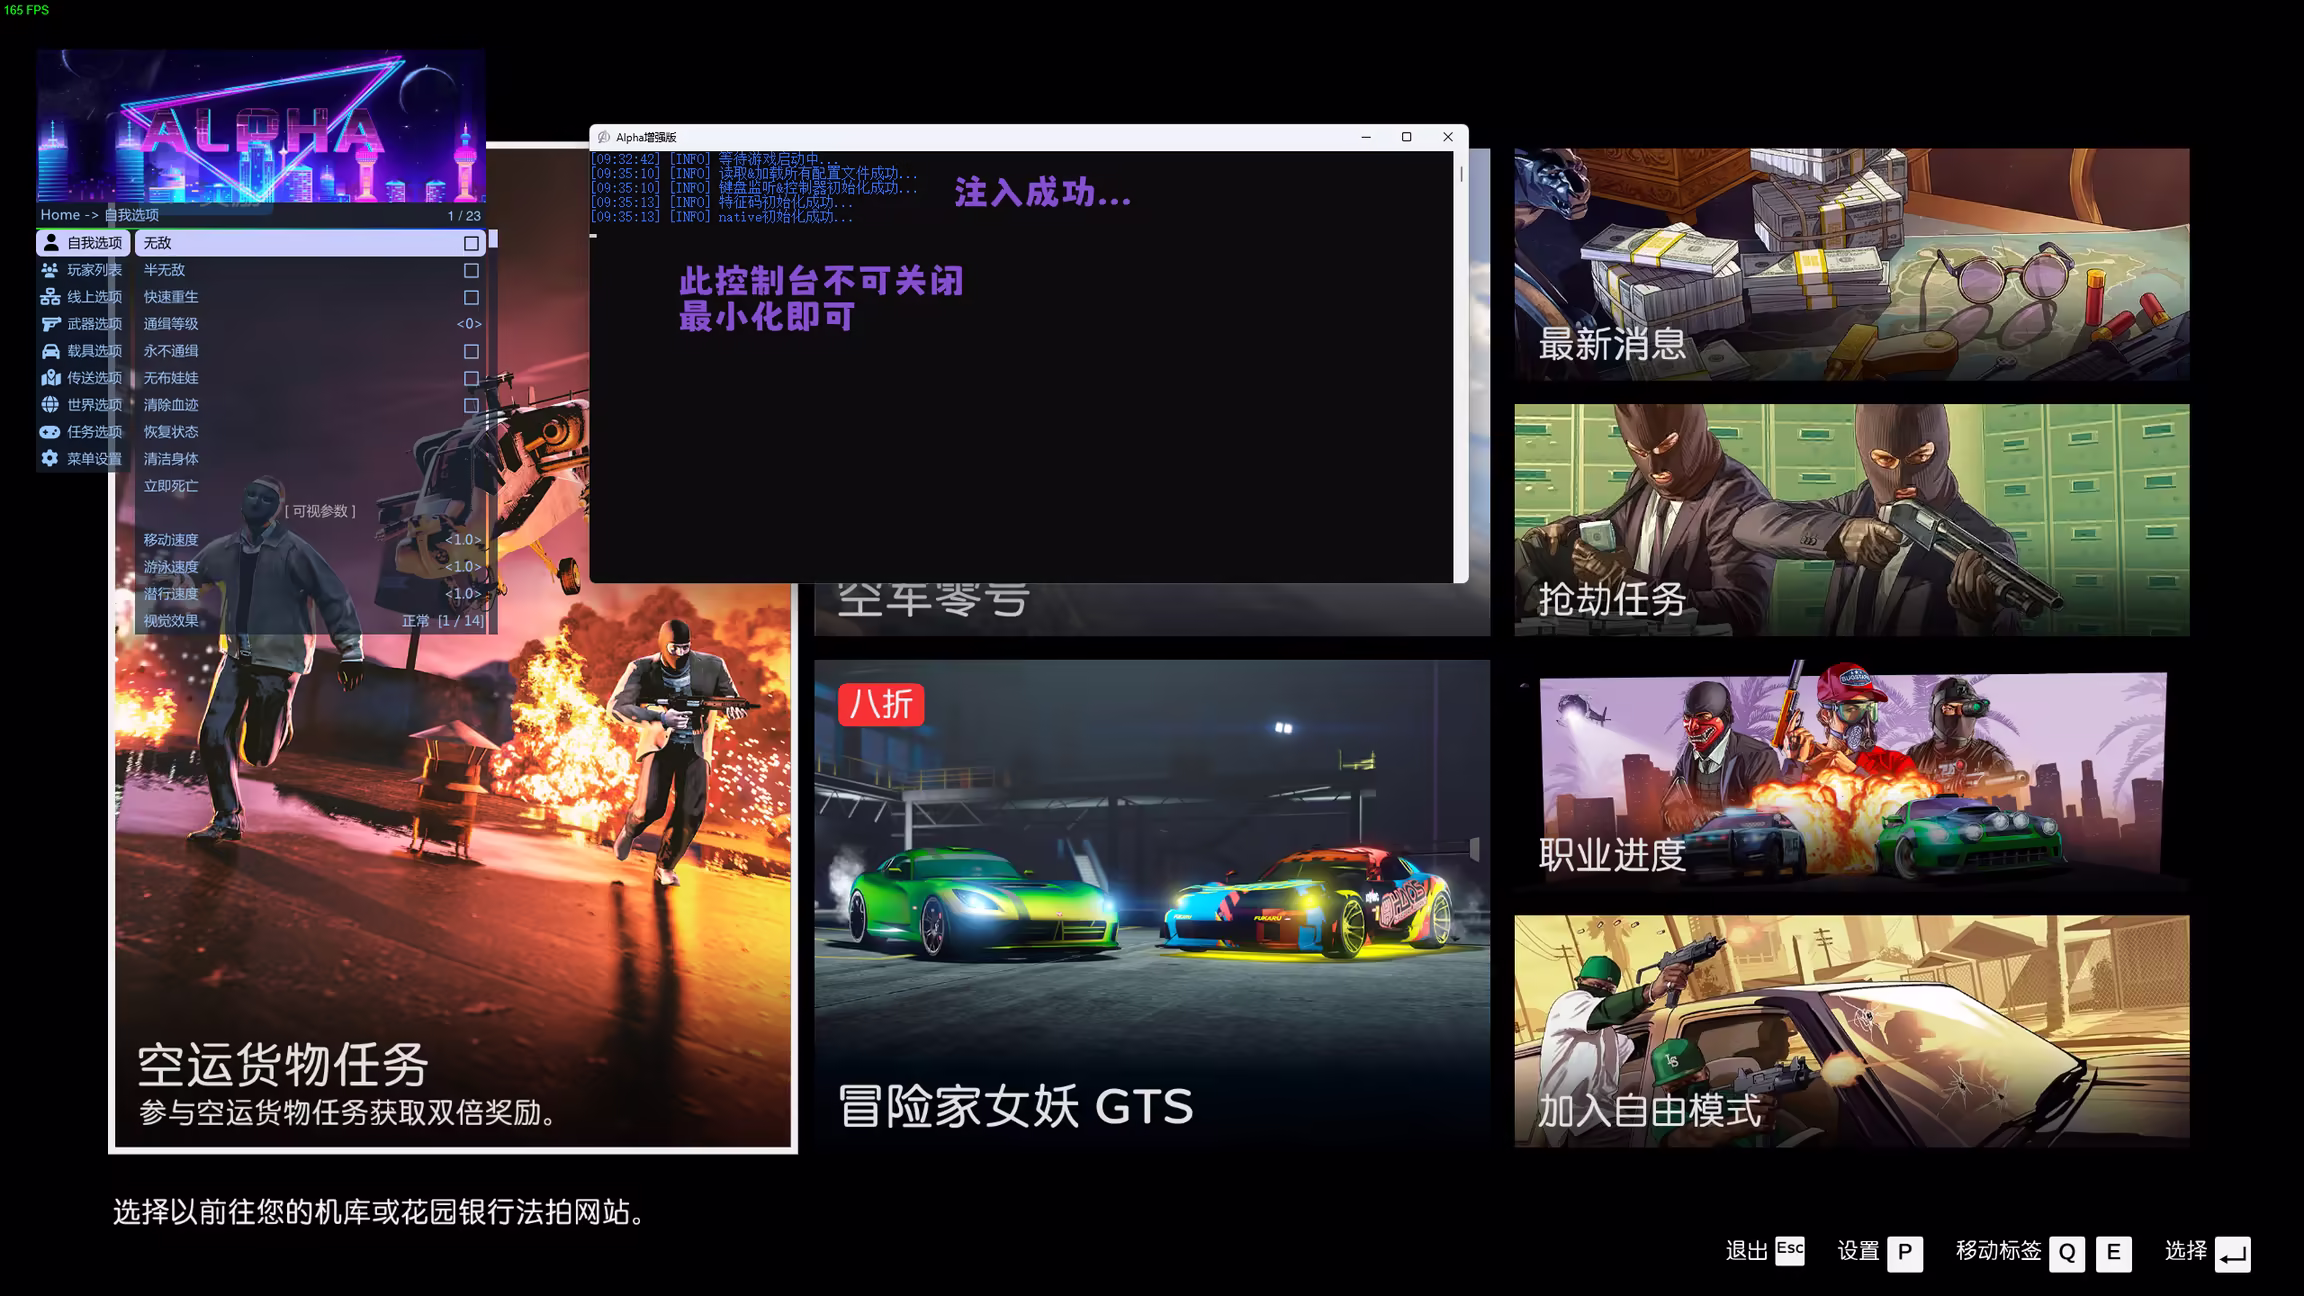Screen dimensions: 2304x1296
Task: Switch to the 武器选项 menu tab
Action: point(84,324)
